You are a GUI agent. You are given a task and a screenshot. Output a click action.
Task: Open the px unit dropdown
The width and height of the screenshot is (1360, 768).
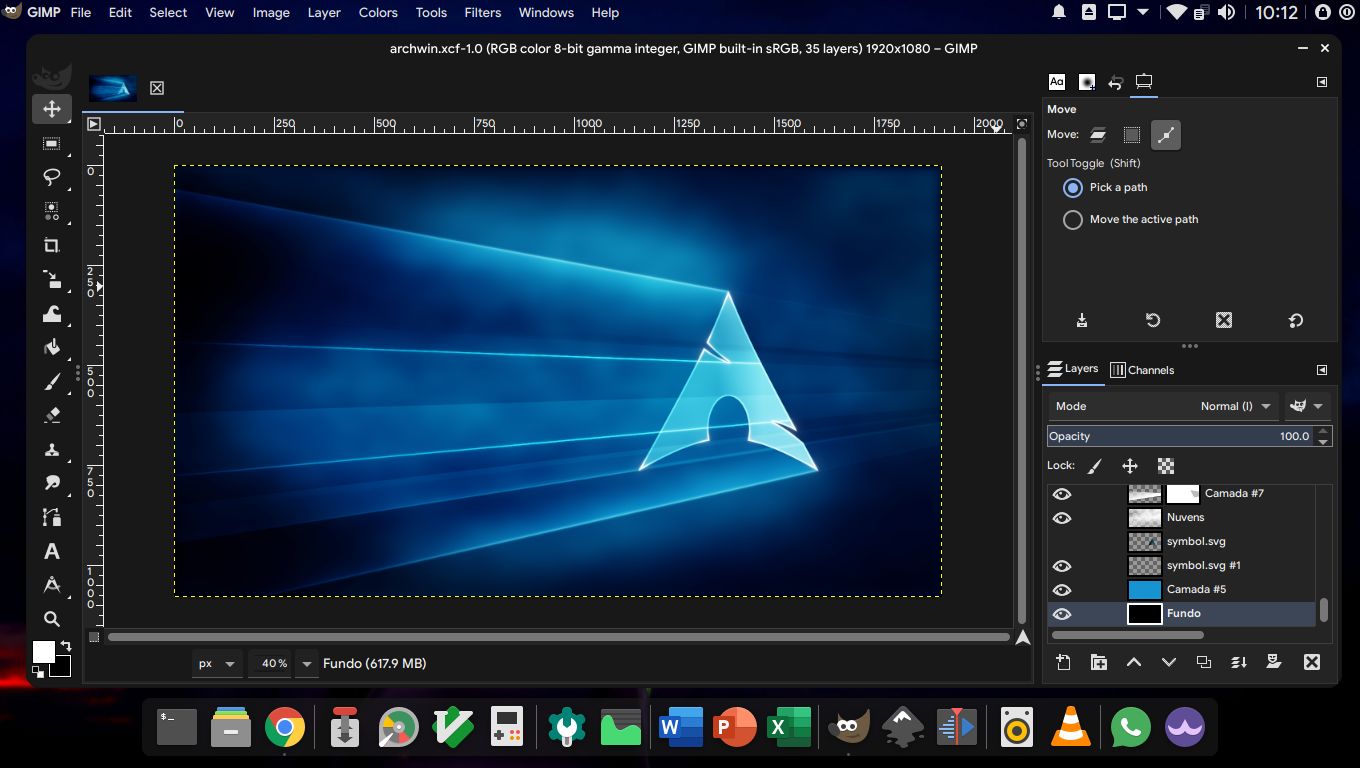218,664
